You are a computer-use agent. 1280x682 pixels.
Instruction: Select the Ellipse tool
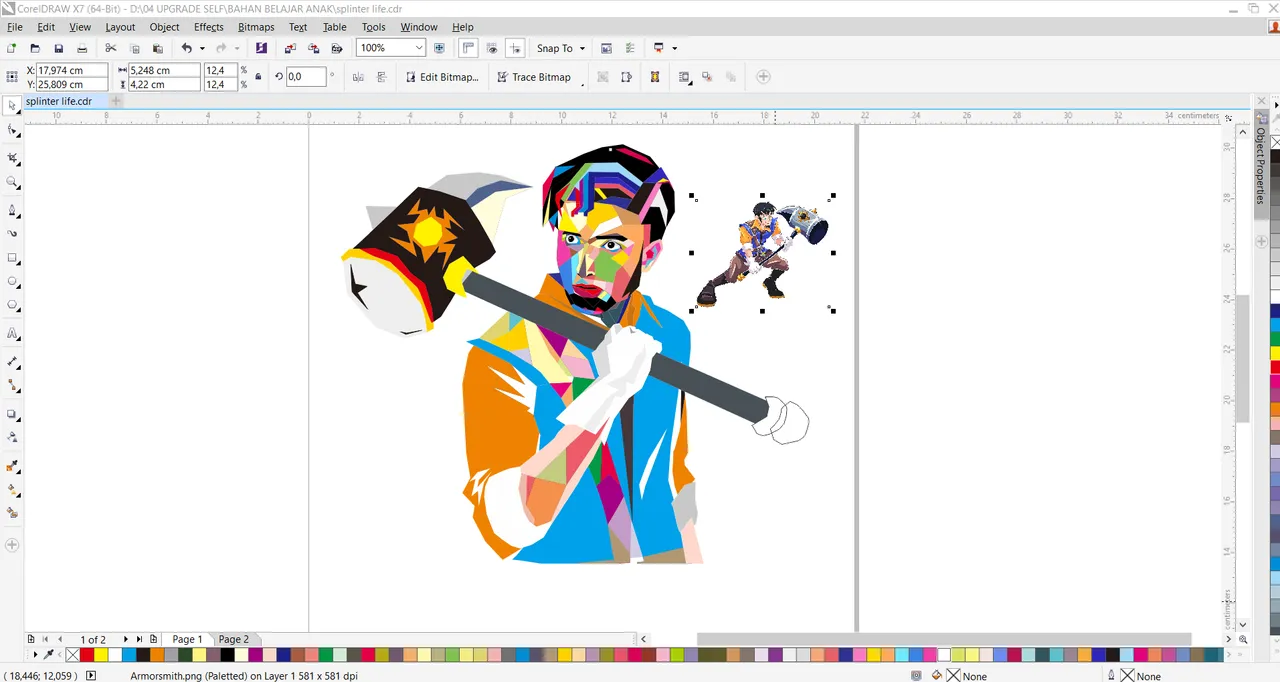click(x=13, y=282)
